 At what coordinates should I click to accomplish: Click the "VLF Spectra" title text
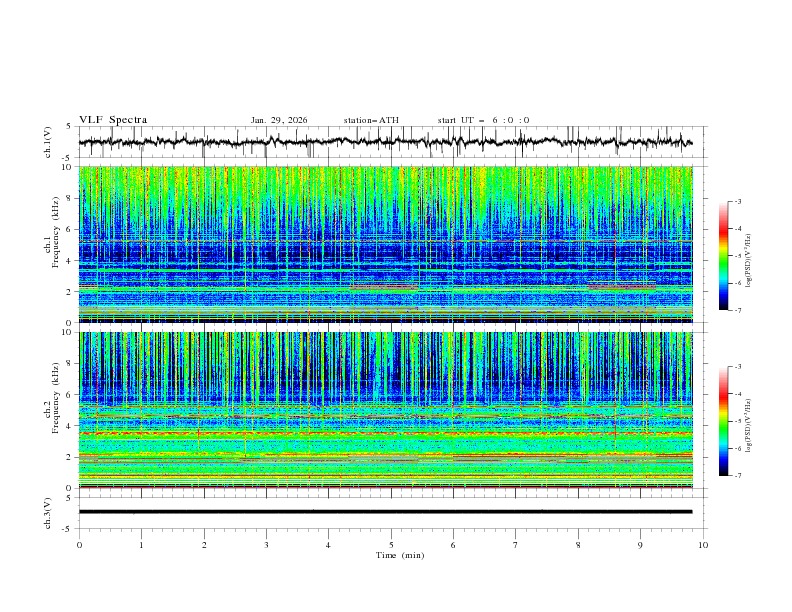113,120
